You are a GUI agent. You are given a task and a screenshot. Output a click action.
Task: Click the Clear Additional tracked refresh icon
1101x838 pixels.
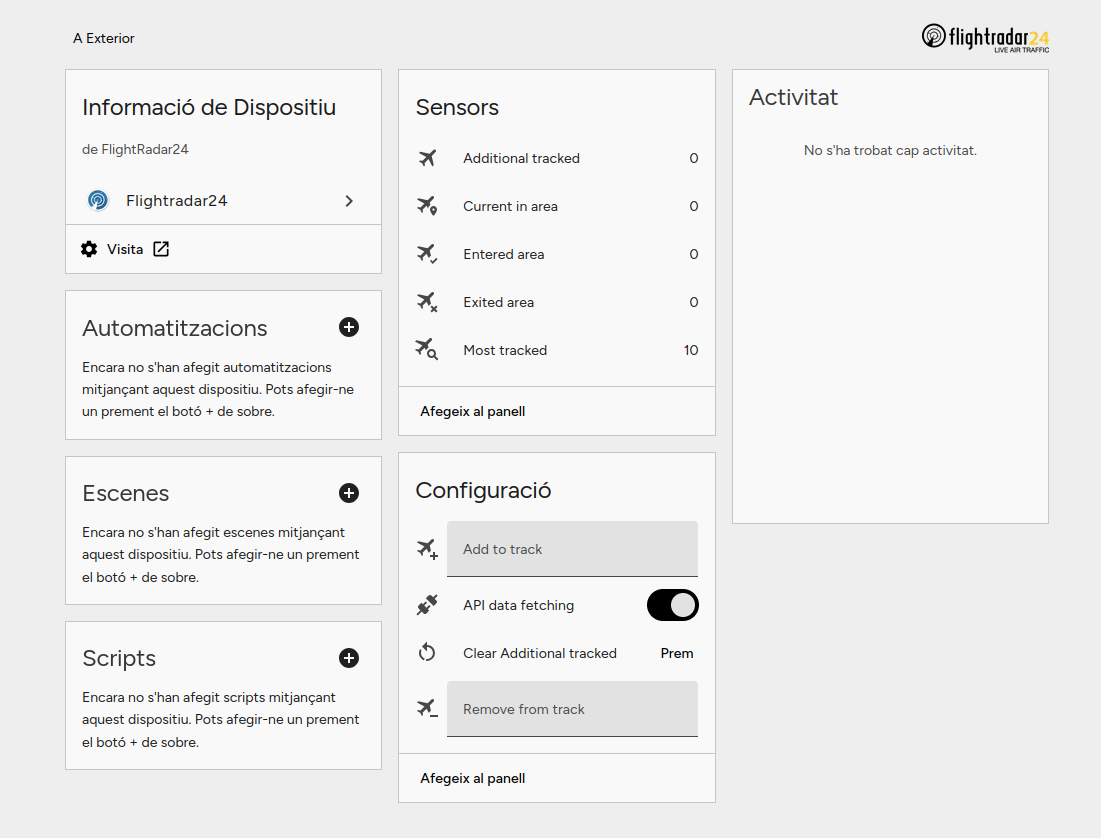tap(427, 653)
